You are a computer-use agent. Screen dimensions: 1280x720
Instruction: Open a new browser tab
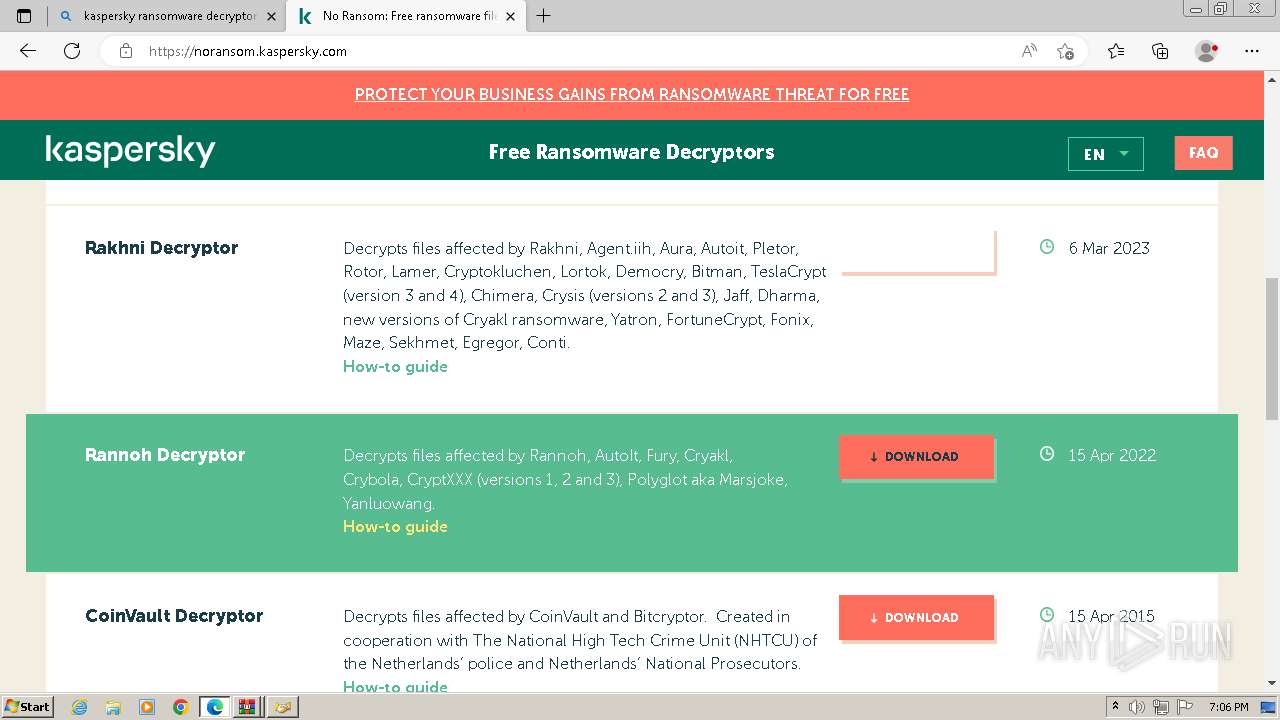544,16
